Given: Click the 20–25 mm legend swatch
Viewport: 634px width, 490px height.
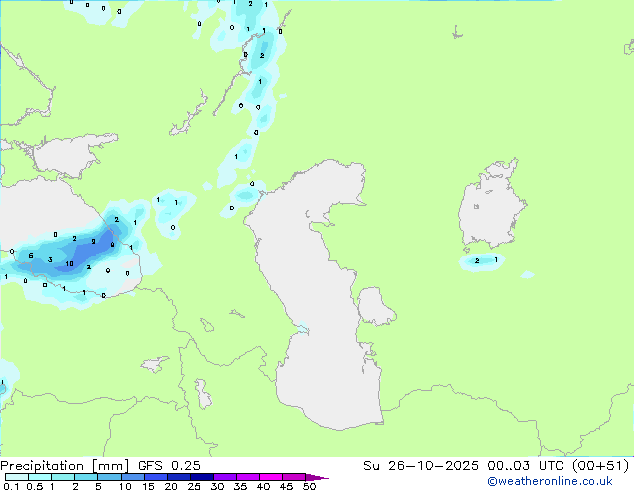Looking at the screenshot, I should tap(179, 477).
